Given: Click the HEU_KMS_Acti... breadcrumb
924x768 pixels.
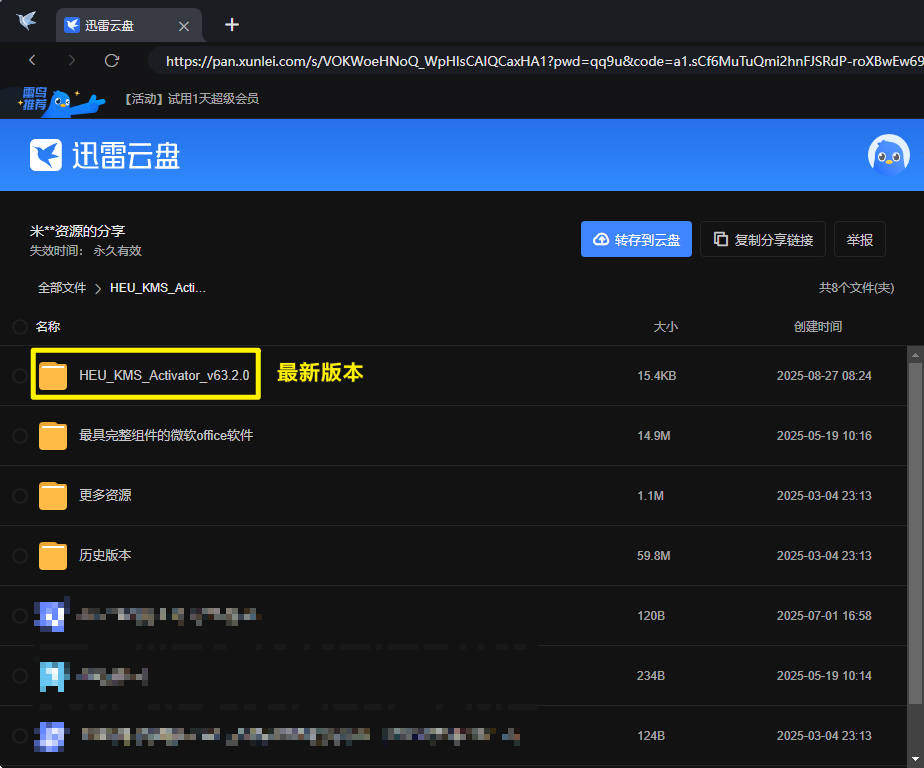Looking at the screenshot, I should [x=158, y=288].
